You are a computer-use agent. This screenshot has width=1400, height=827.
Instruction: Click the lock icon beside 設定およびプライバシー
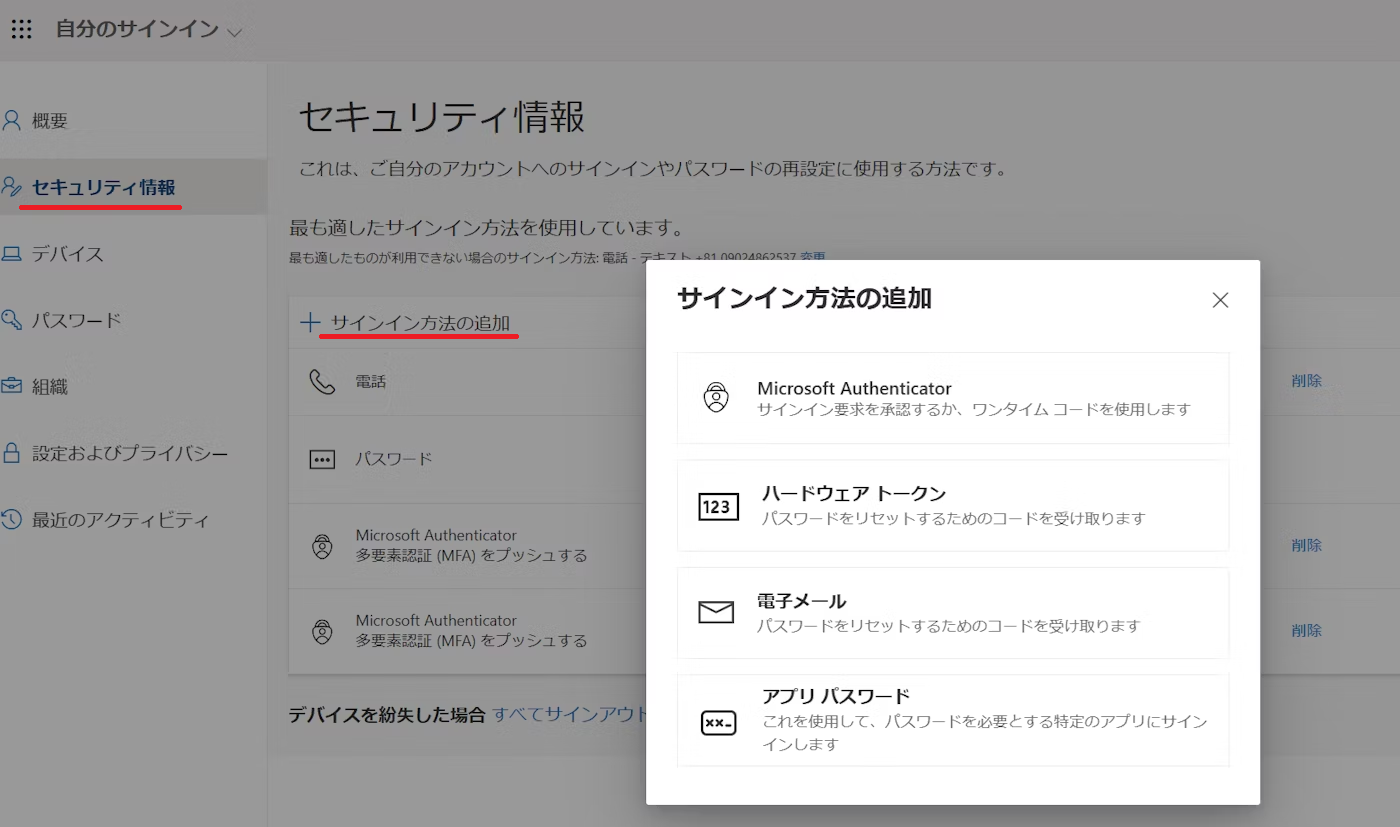(x=11, y=453)
